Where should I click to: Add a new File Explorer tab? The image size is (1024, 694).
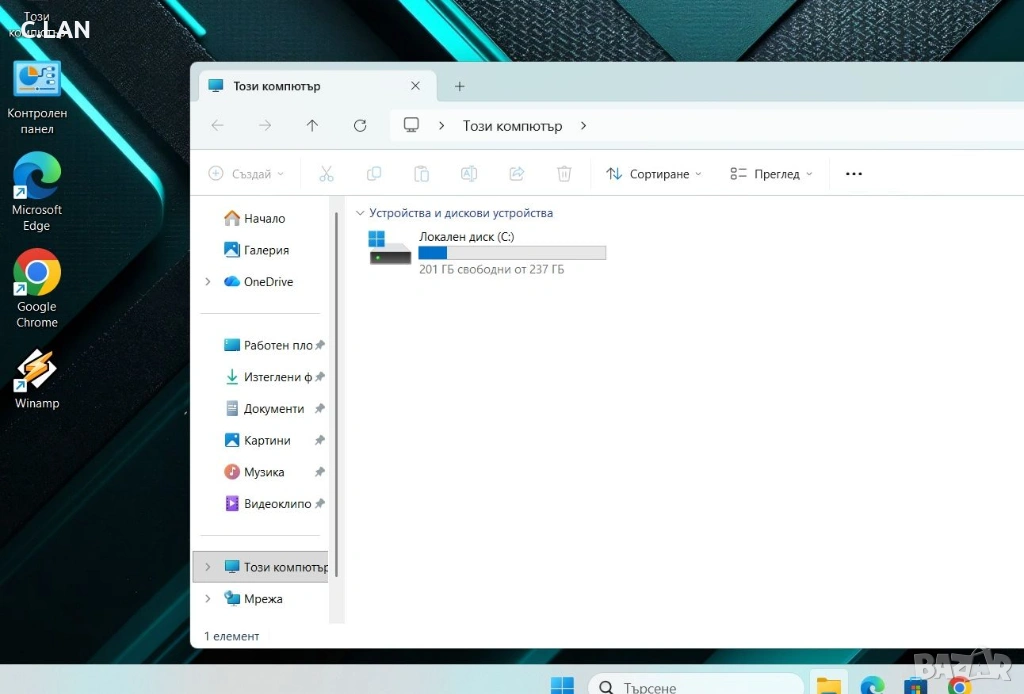[x=460, y=86]
